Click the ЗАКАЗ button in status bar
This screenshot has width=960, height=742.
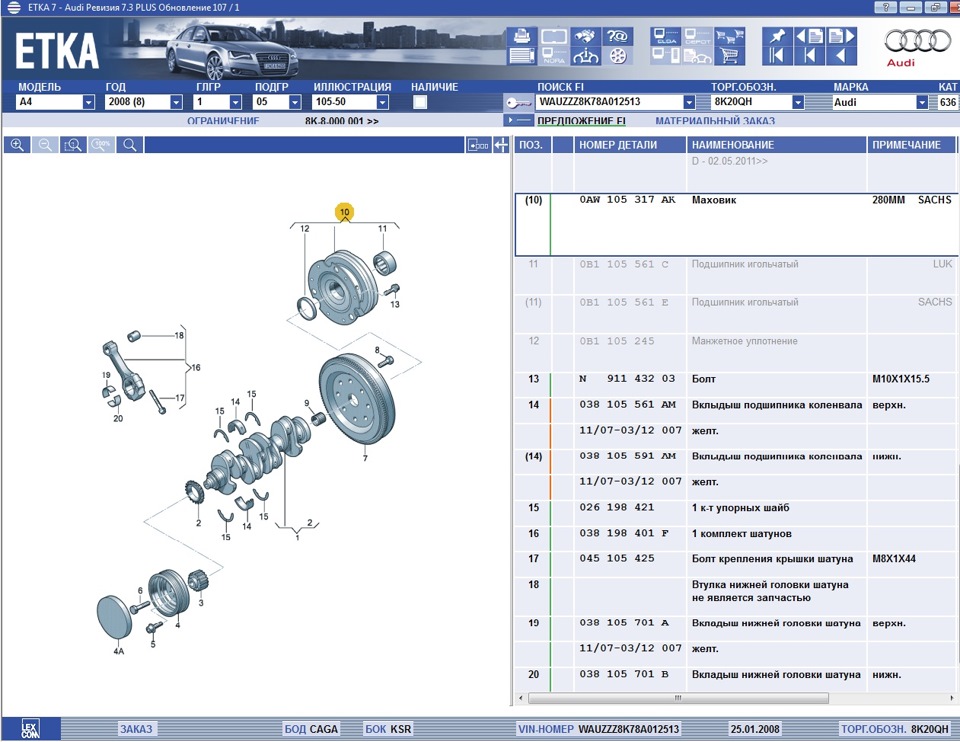[136, 729]
